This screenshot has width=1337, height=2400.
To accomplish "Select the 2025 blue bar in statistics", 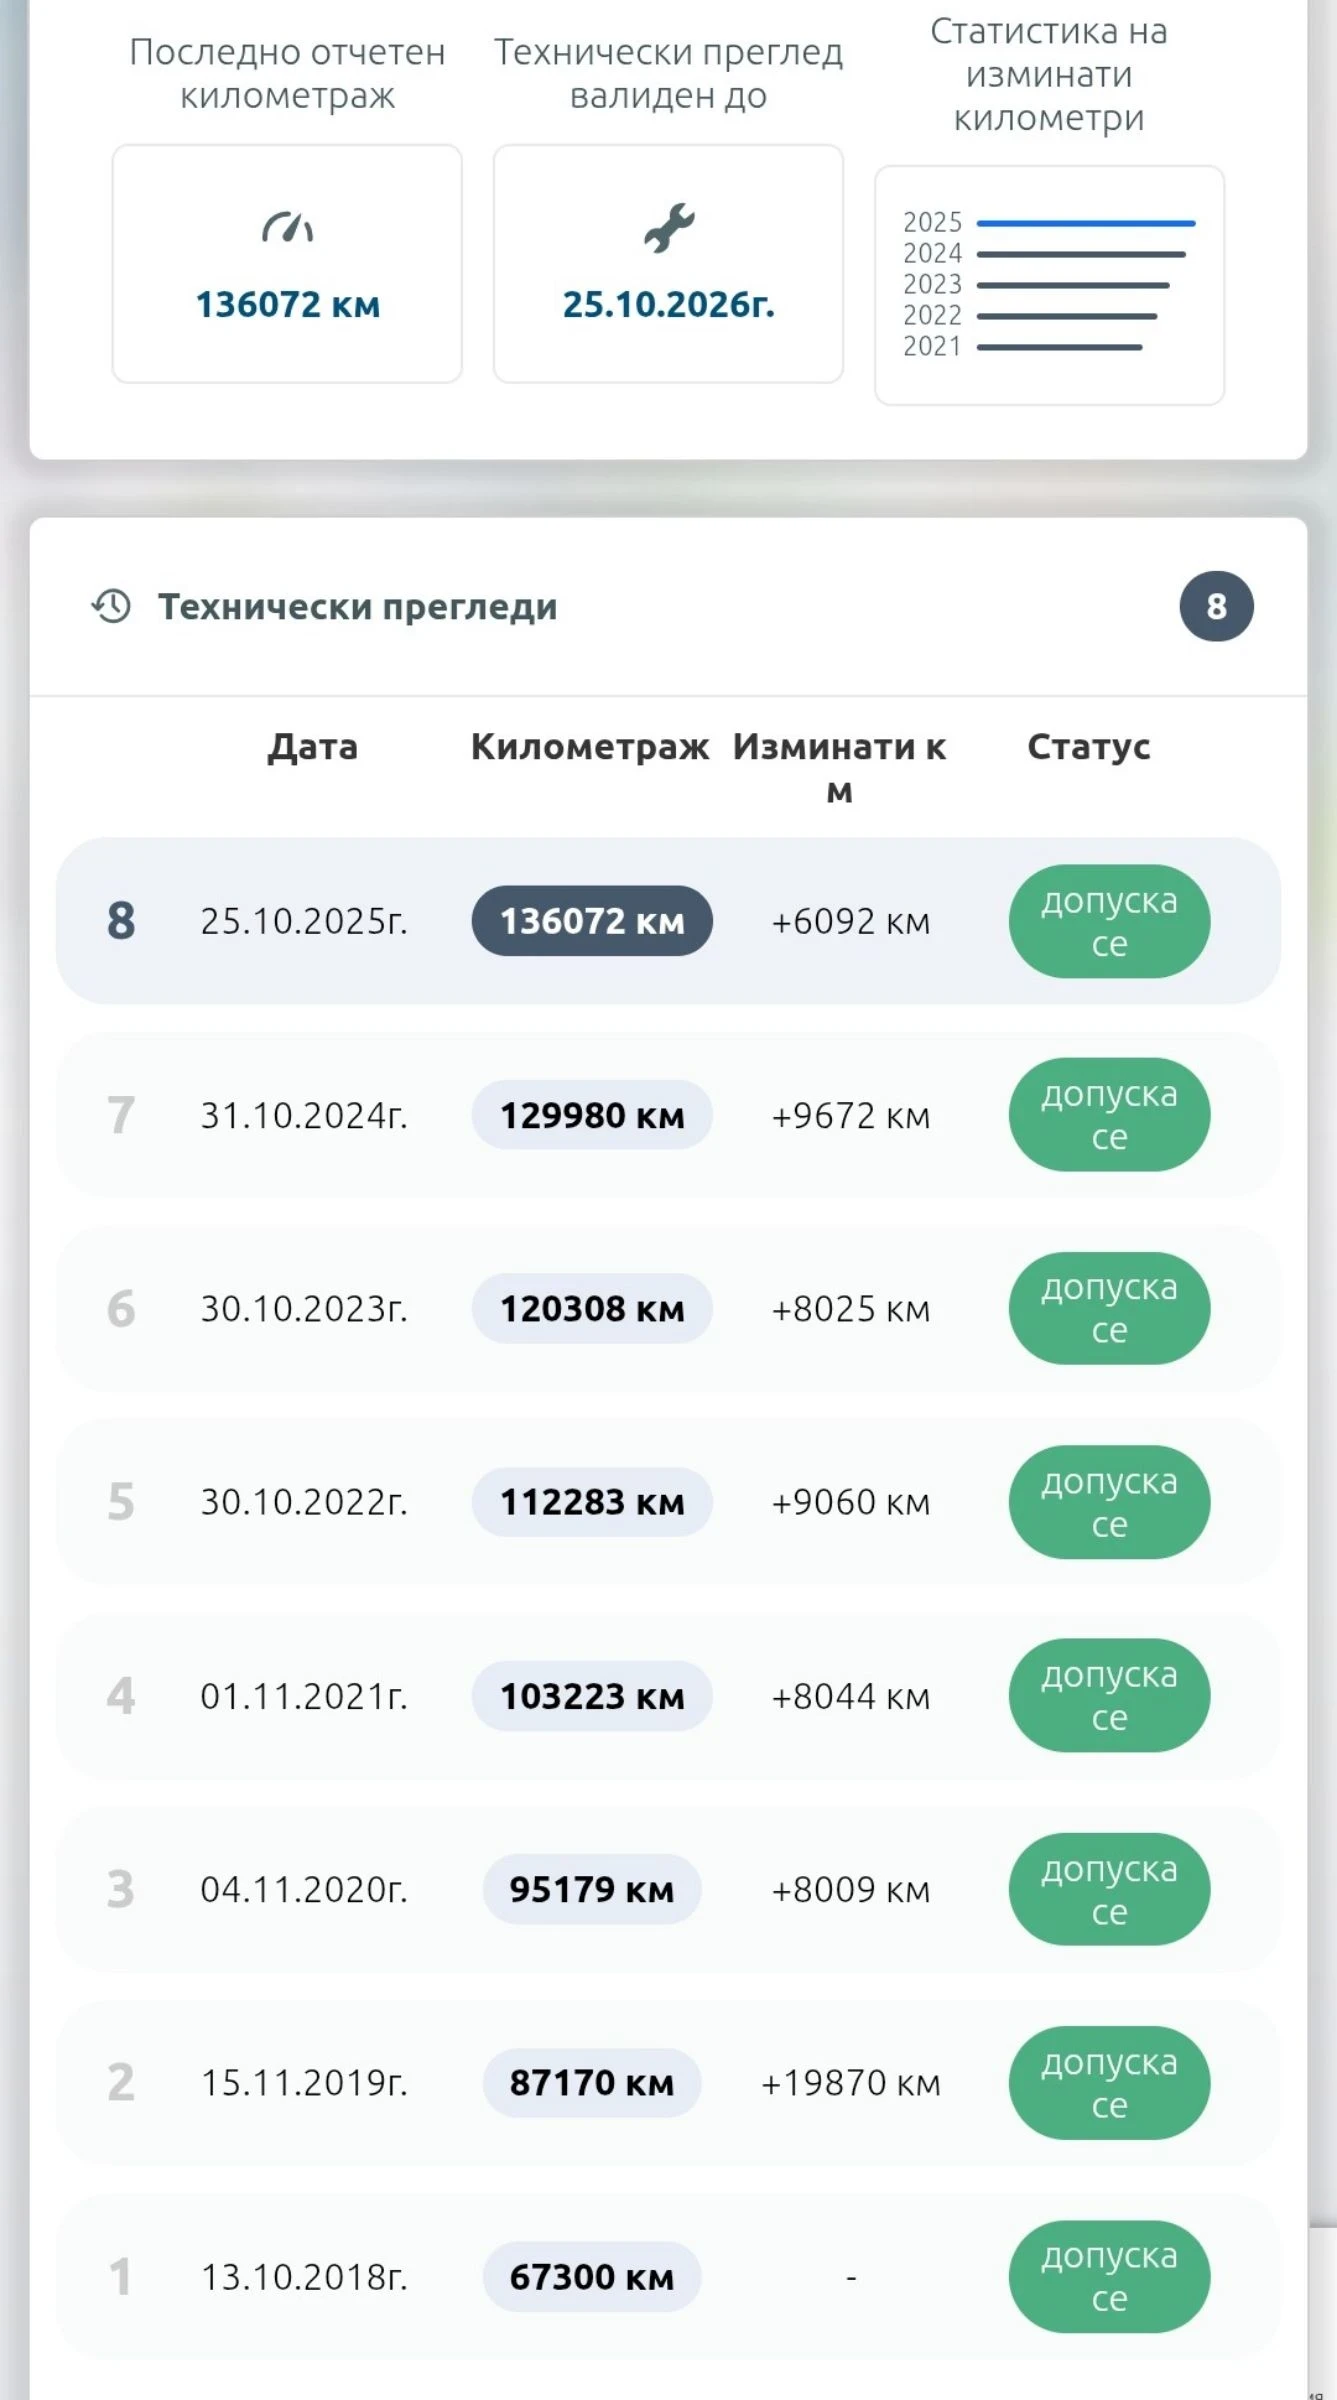I will click(1085, 223).
